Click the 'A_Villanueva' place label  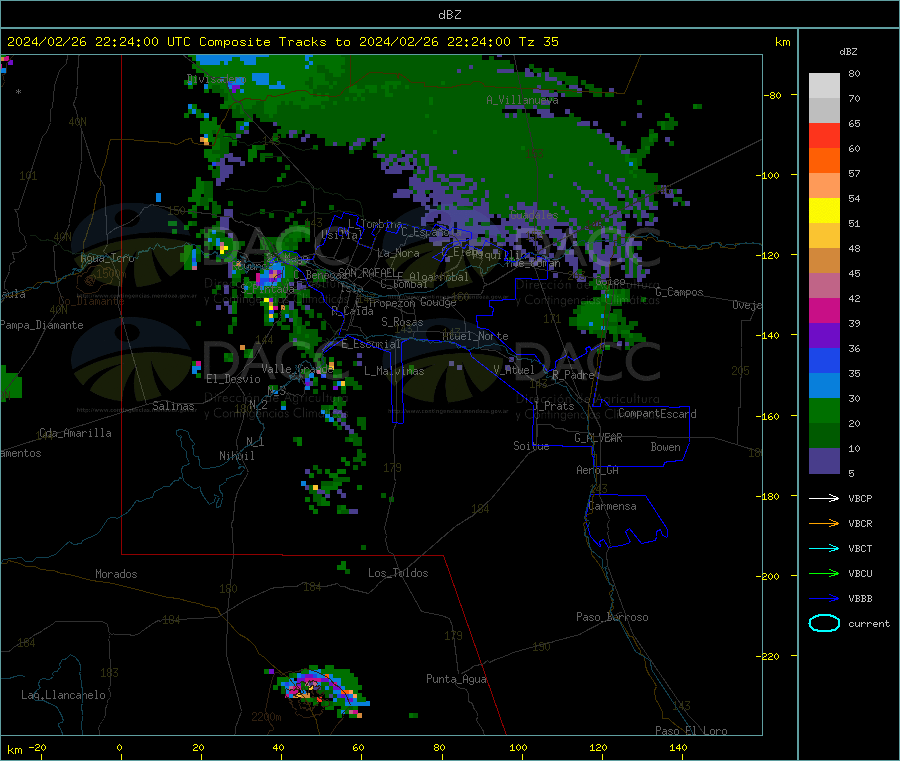tap(522, 100)
